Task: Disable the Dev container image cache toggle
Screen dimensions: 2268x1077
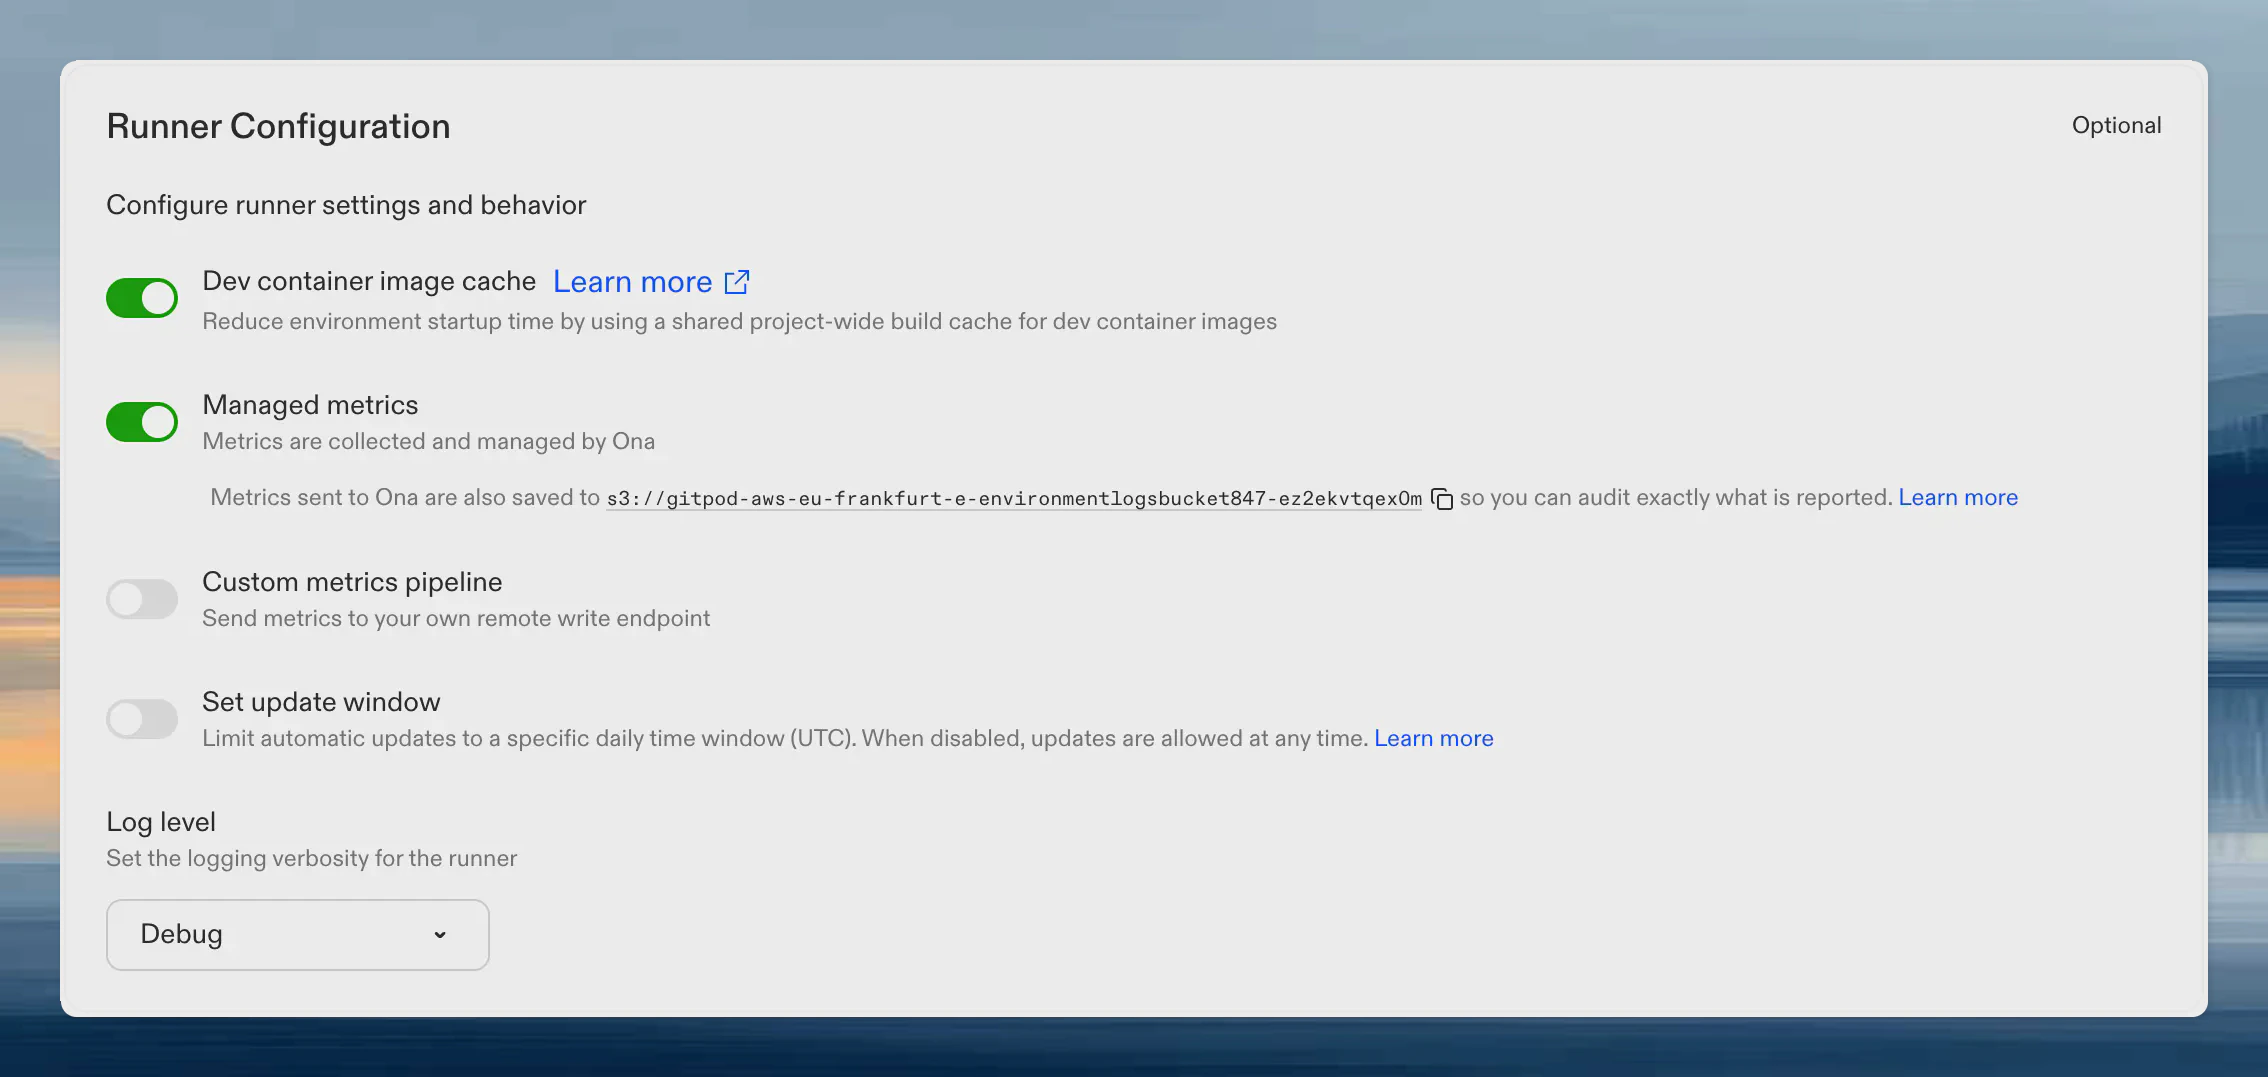Action: pyautogui.click(x=141, y=297)
